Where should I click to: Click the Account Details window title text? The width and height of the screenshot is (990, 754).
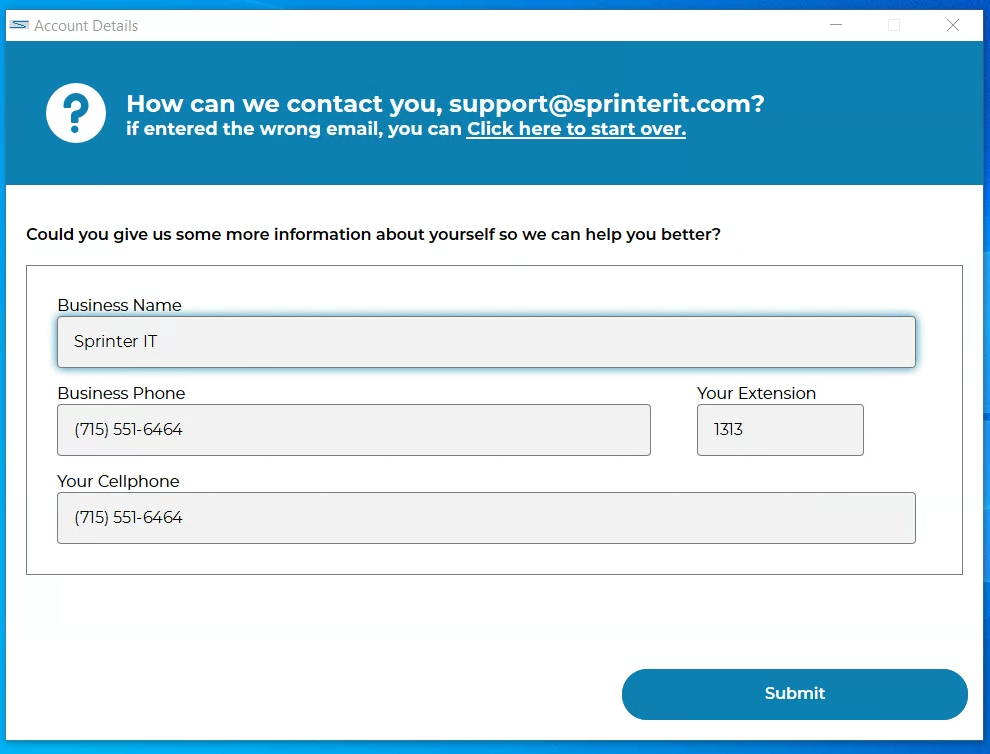[86, 26]
